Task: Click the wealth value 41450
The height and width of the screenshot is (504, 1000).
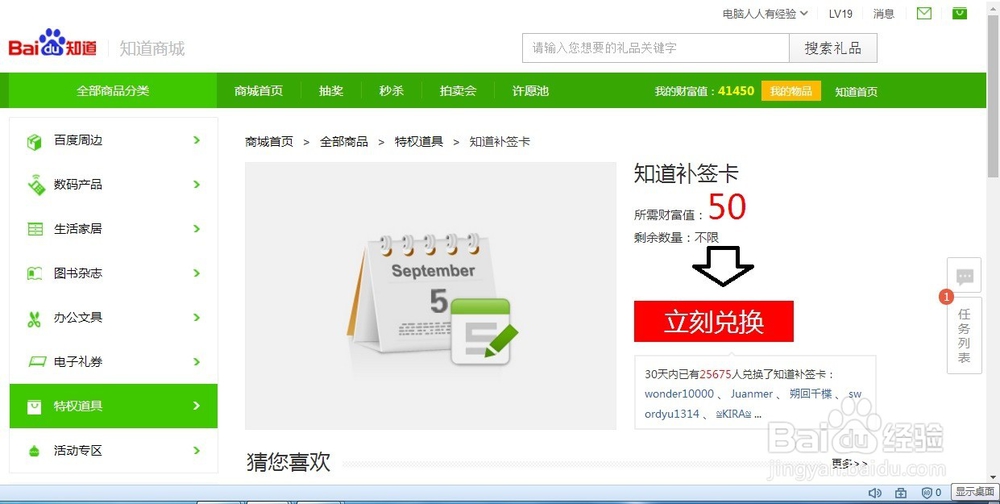Action: 736,91
